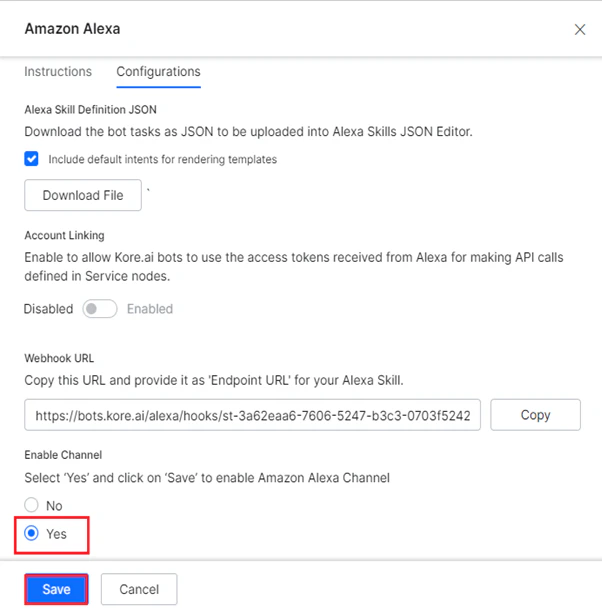
Task: Click the 'Webhook URL' heading
Action: pos(59,358)
